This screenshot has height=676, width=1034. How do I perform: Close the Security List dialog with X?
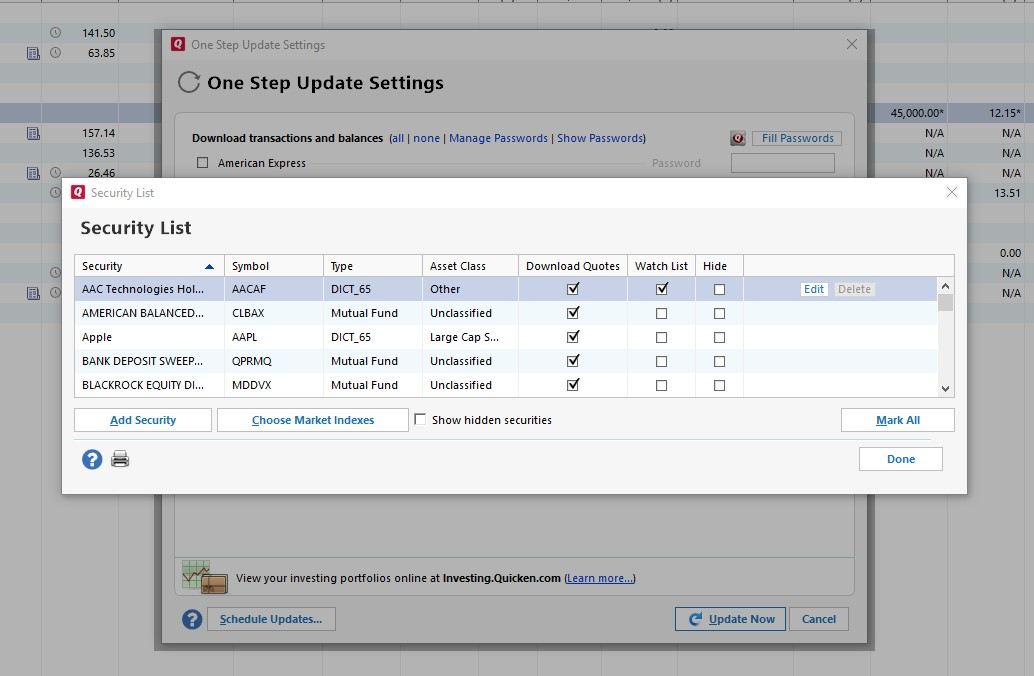point(951,192)
